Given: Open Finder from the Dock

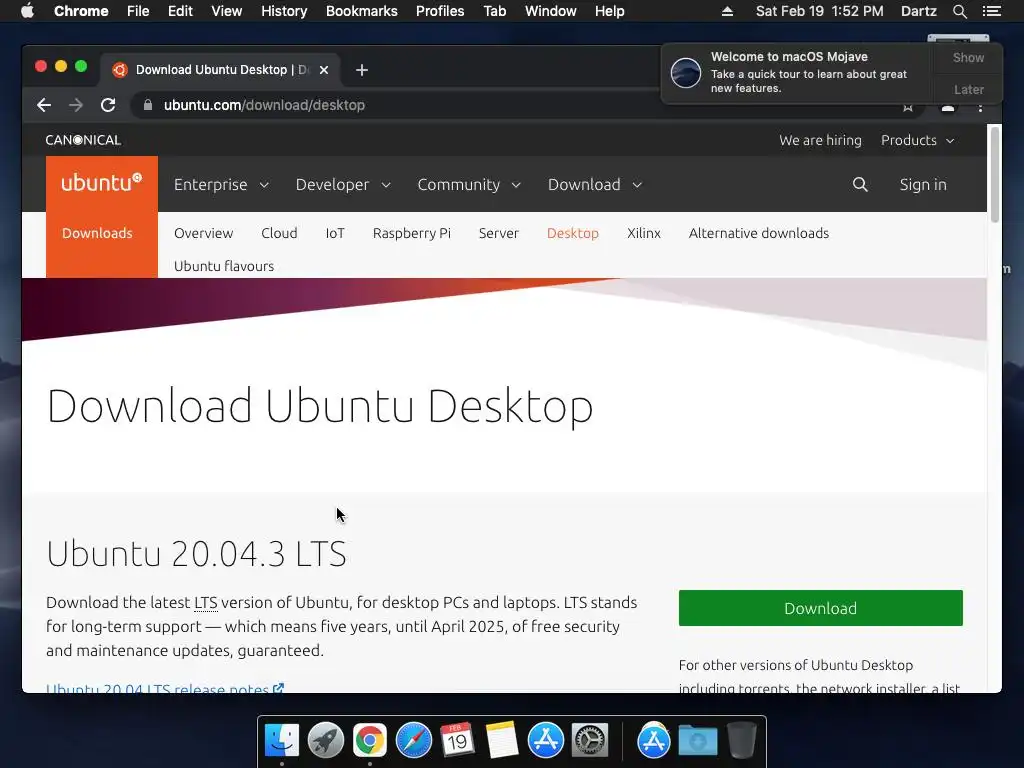Looking at the screenshot, I should tap(281, 741).
